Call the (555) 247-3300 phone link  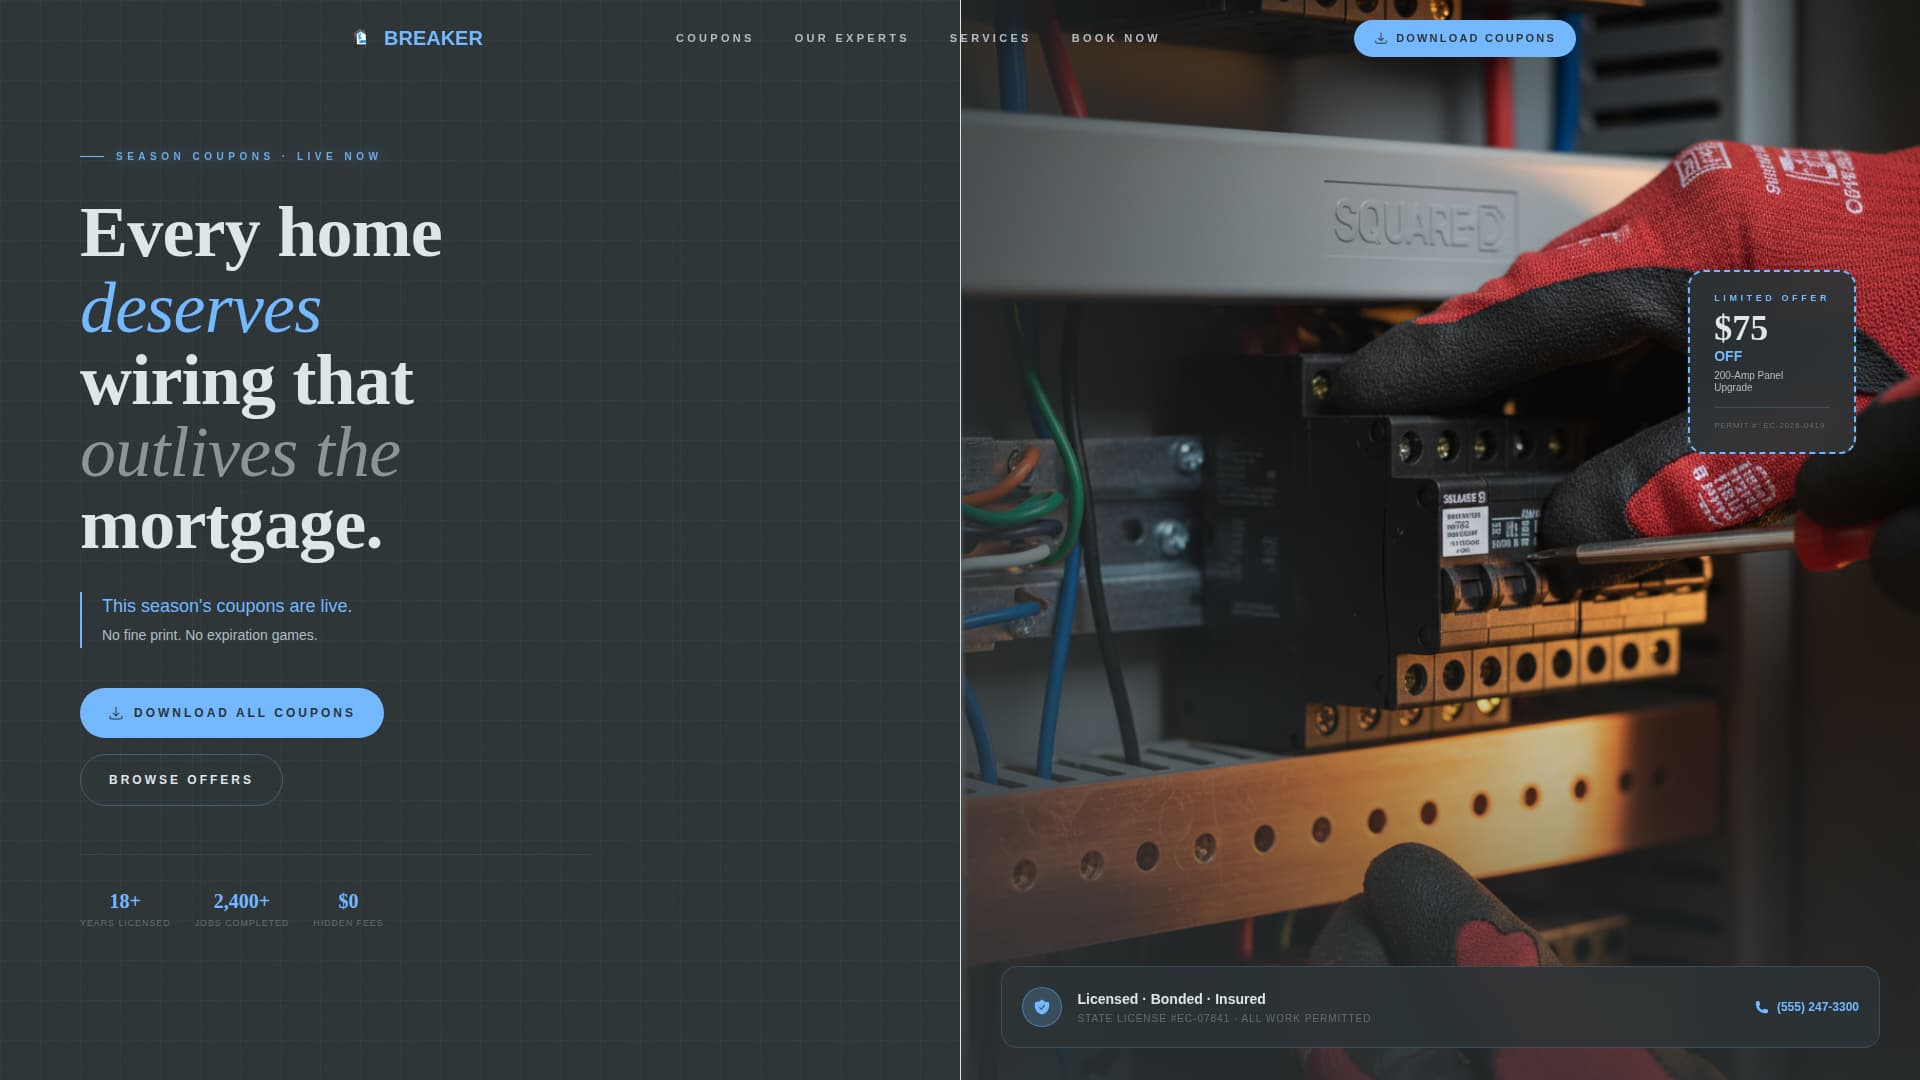click(x=1807, y=1007)
